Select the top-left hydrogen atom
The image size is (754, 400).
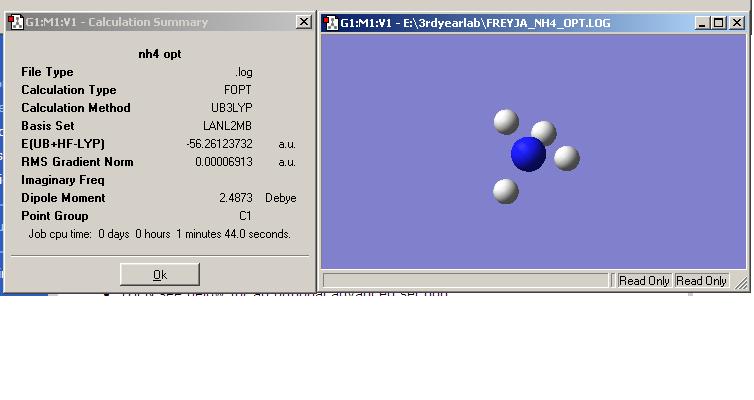click(x=506, y=122)
